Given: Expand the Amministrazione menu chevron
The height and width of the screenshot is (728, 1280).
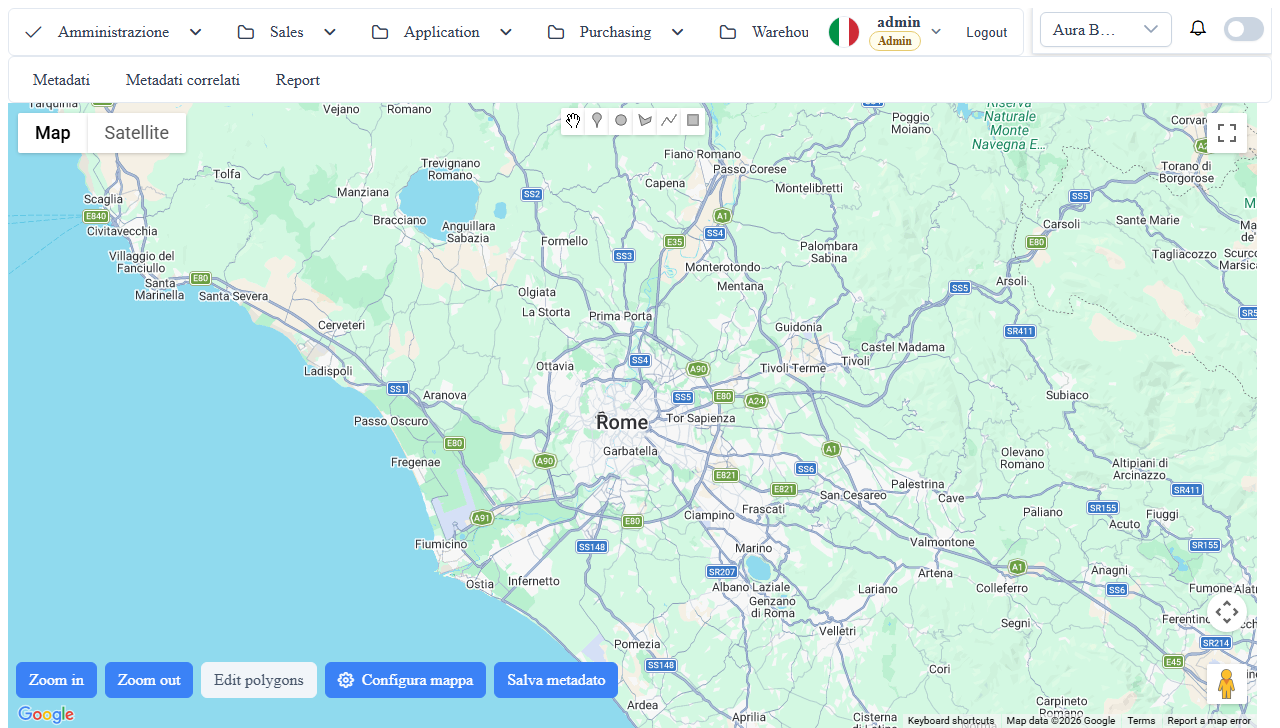Looking at the screenshot, I should pos(196,32).
